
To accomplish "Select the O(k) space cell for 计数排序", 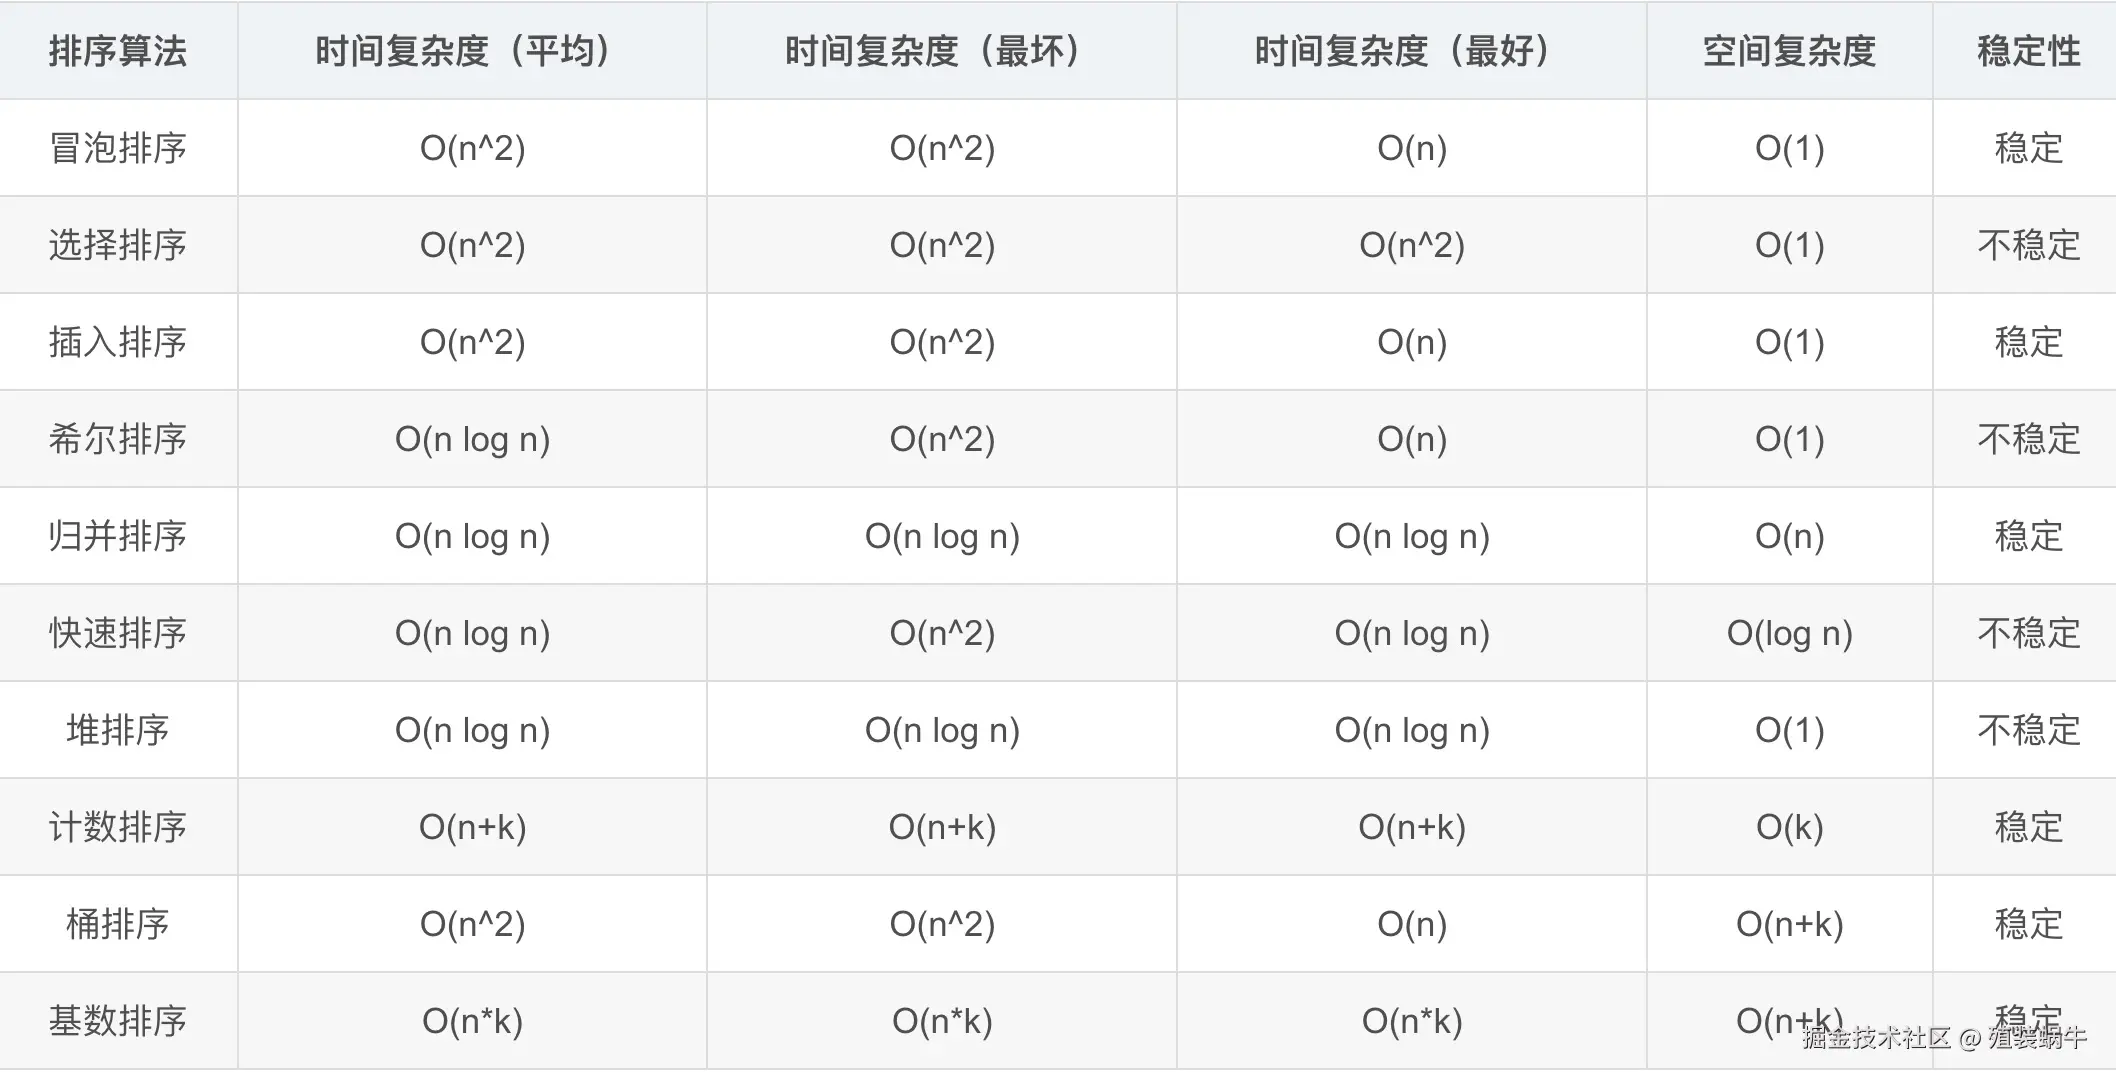I will pos(1790,827).
